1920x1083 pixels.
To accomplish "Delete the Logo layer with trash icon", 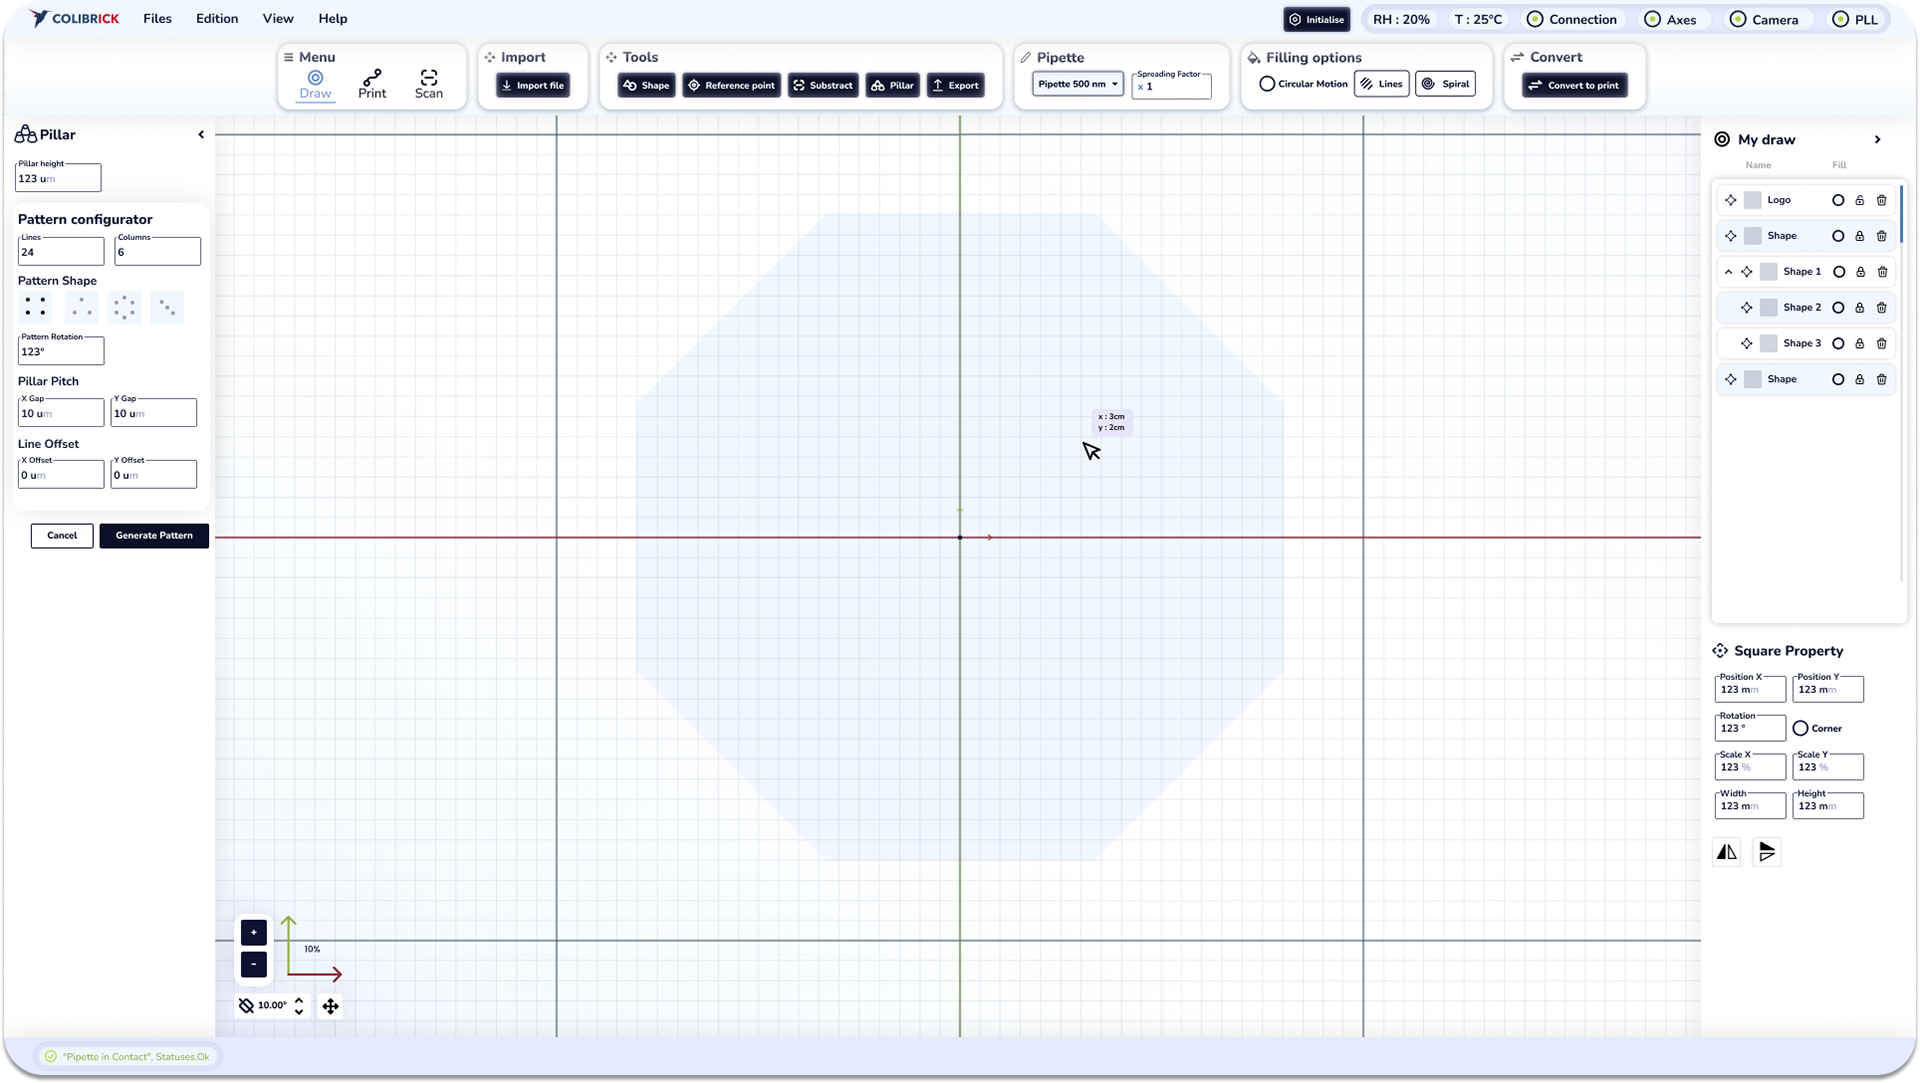I will (1881, 200).
